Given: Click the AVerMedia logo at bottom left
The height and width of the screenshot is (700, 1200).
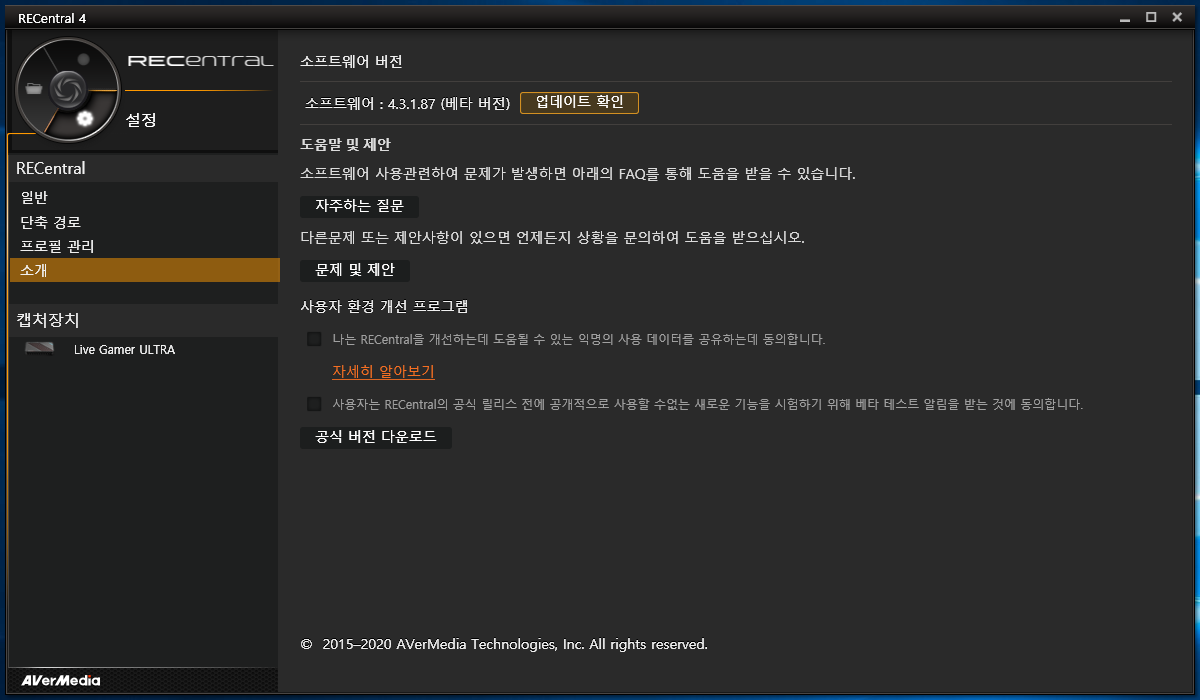Looking at the screenshot, I should pos(61,681).
